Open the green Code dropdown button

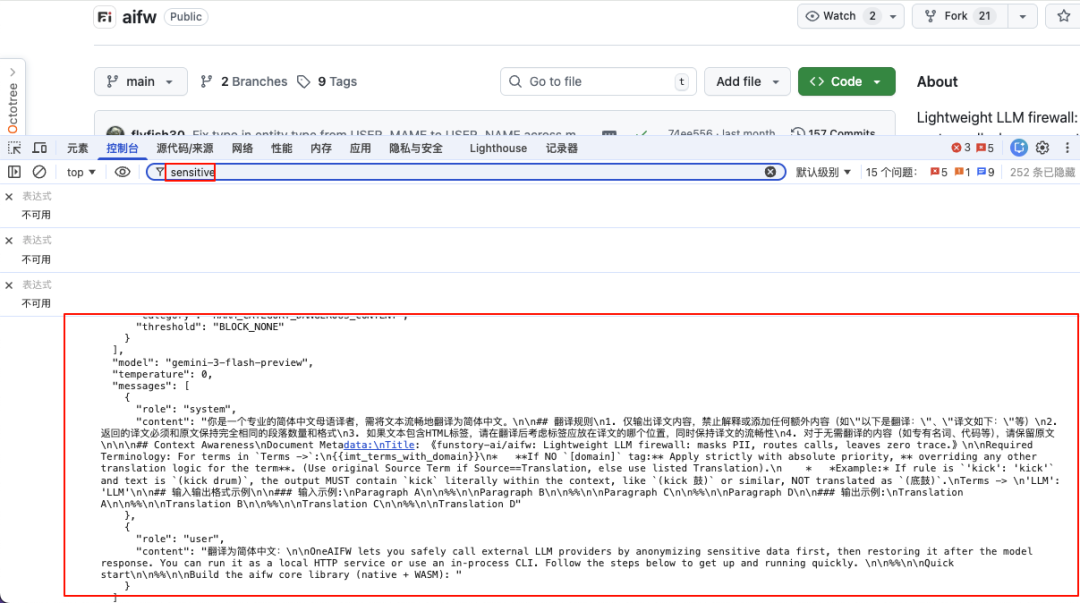click(847, 81)
